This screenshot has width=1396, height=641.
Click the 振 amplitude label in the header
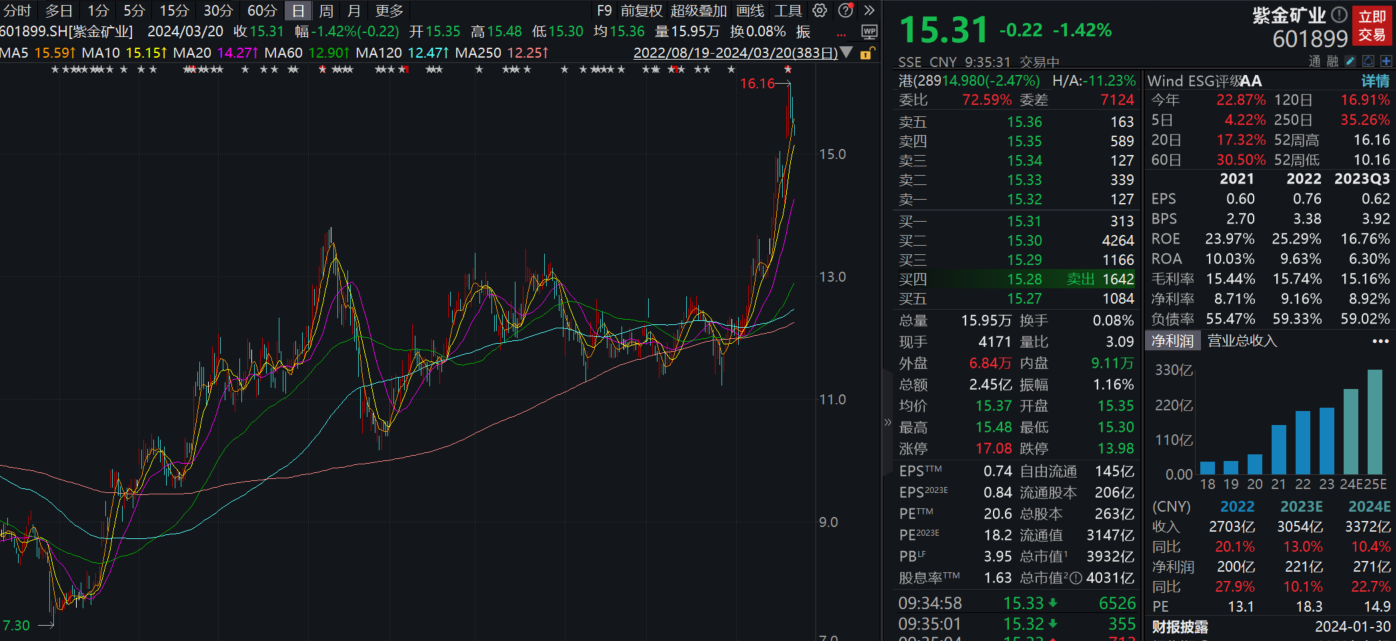(803, 32)
